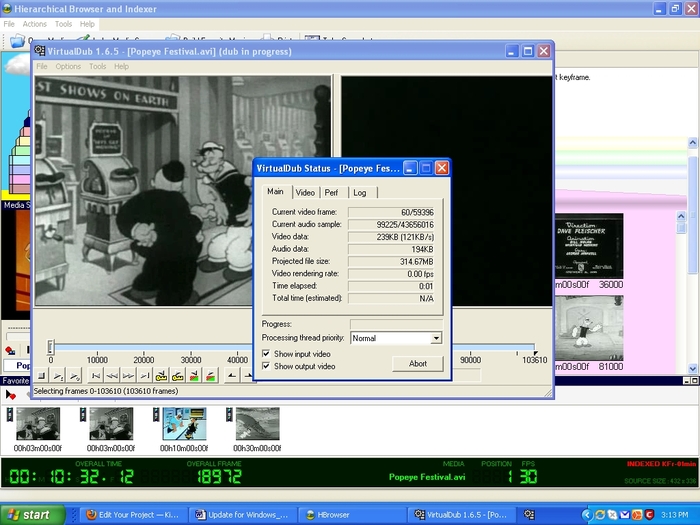Open the 00h30m00s00f whale thumbnail
700x525 pixels.
pyautogui.click(x=258, y=424)
